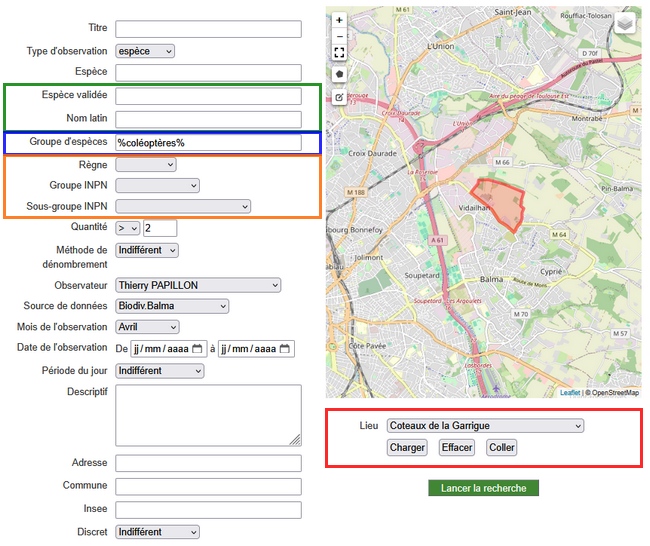
Task: Select the polygon drawing tool
Action: click(339, 74)
